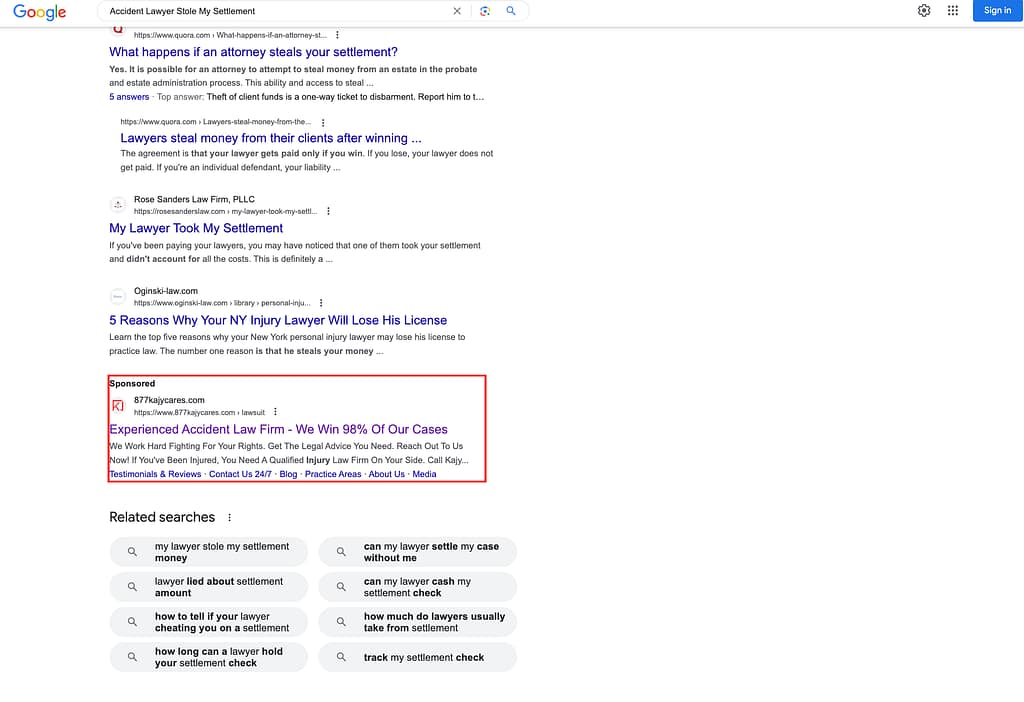Open '5 Reasons Why Your NY Injury Lawyer' link
The image size is (1024, 702).
coord(278,320)
